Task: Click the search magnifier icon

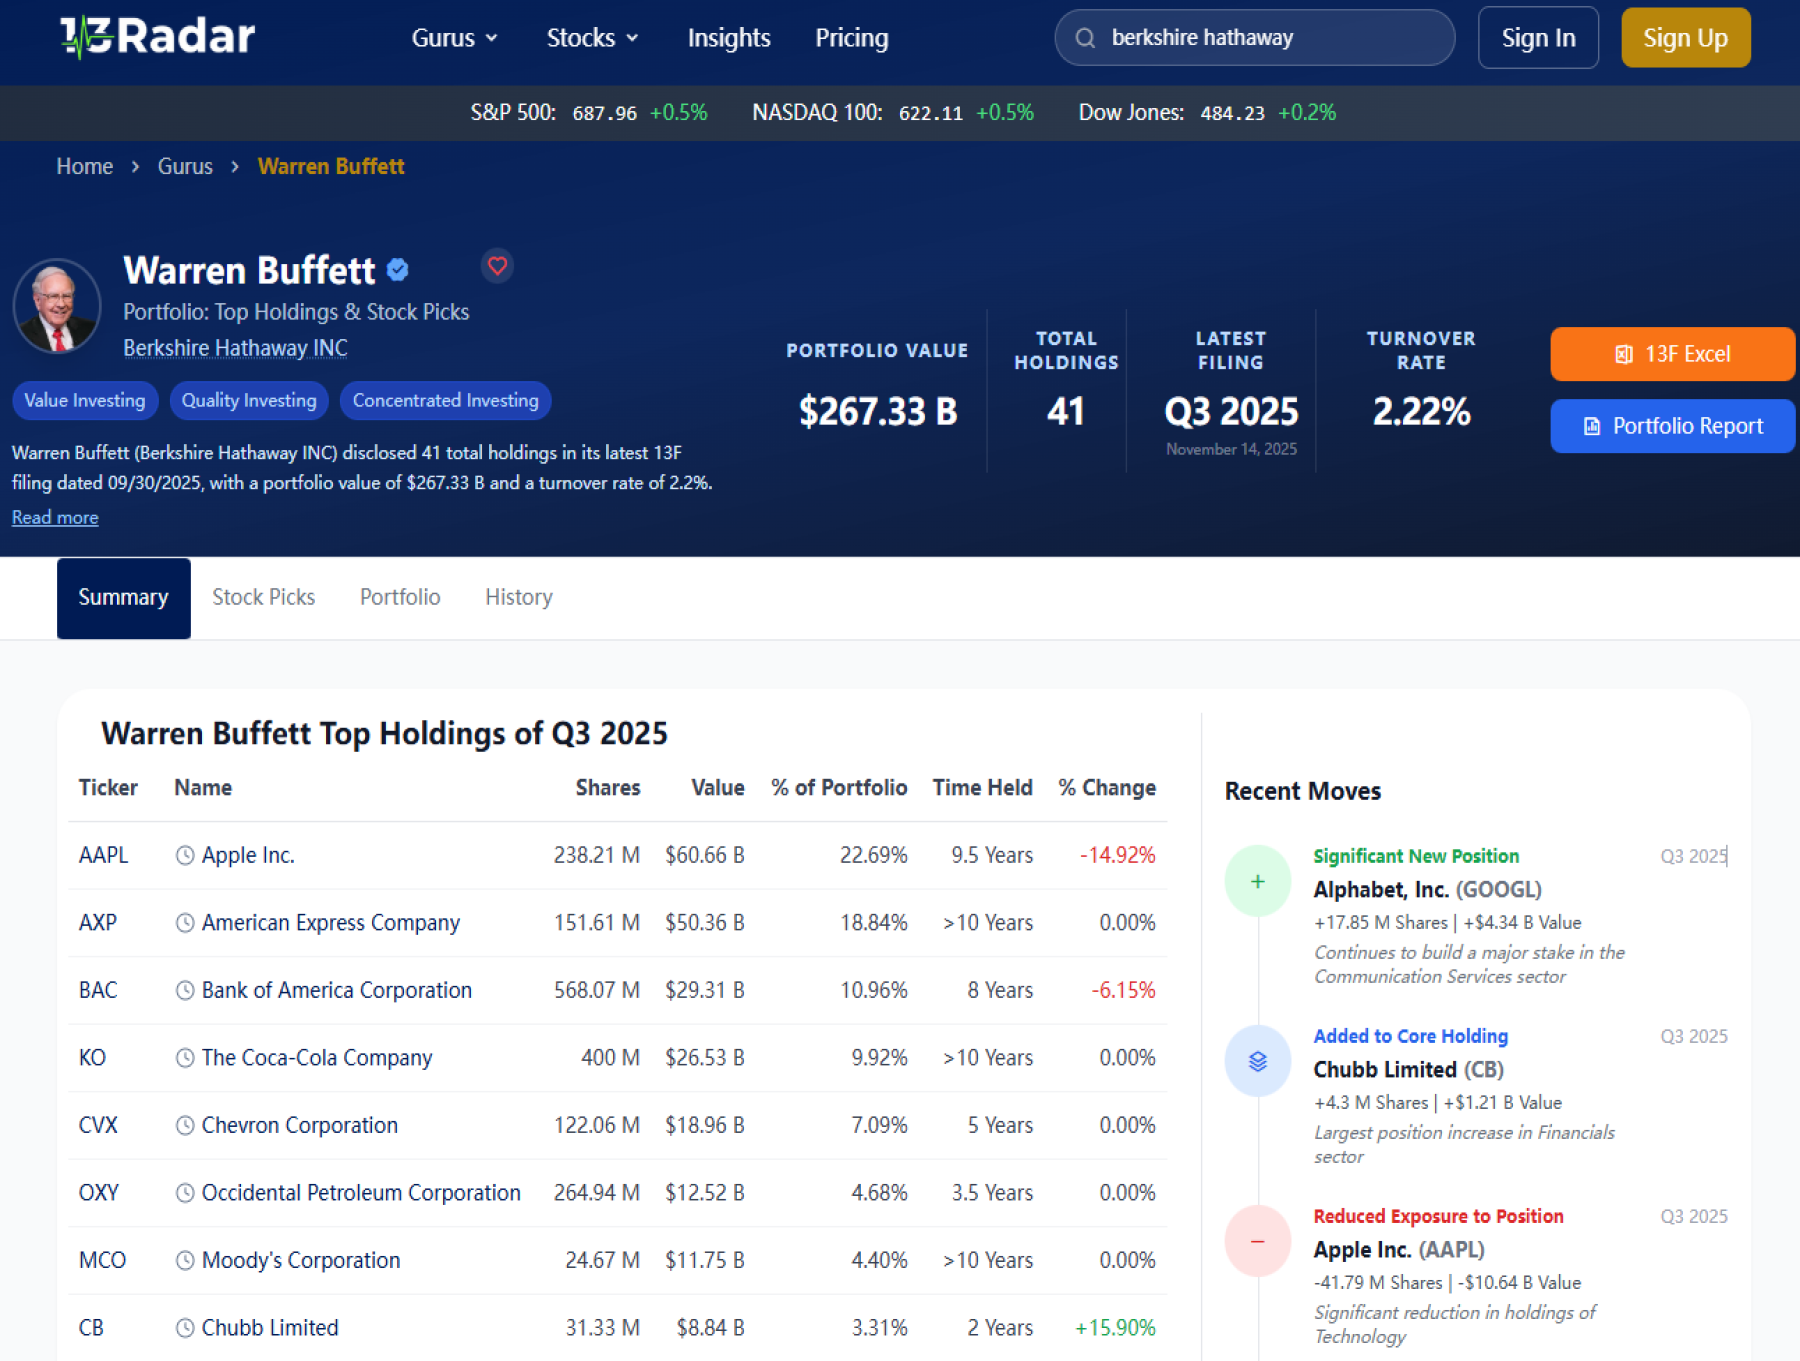Action: (x=1085, y=38)
